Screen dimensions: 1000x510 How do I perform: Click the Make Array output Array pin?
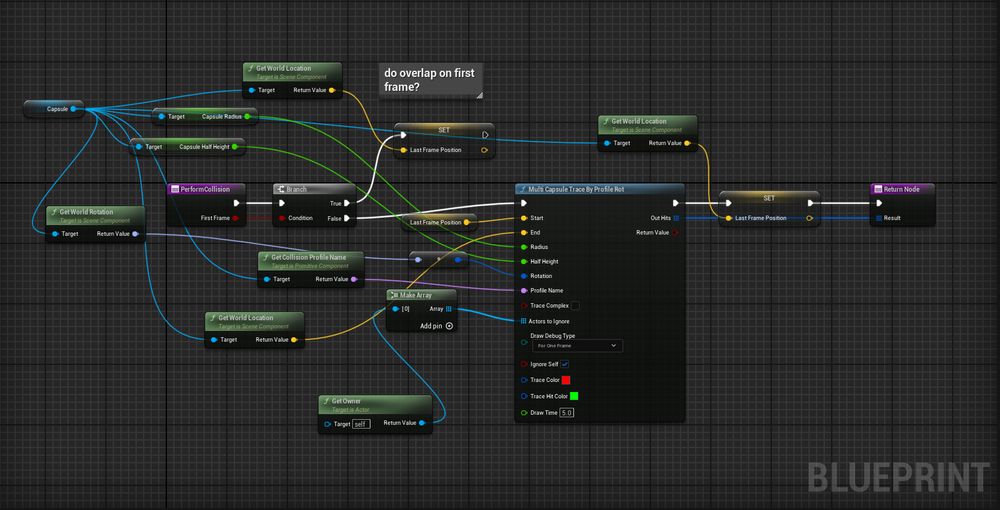coord(449,309)
